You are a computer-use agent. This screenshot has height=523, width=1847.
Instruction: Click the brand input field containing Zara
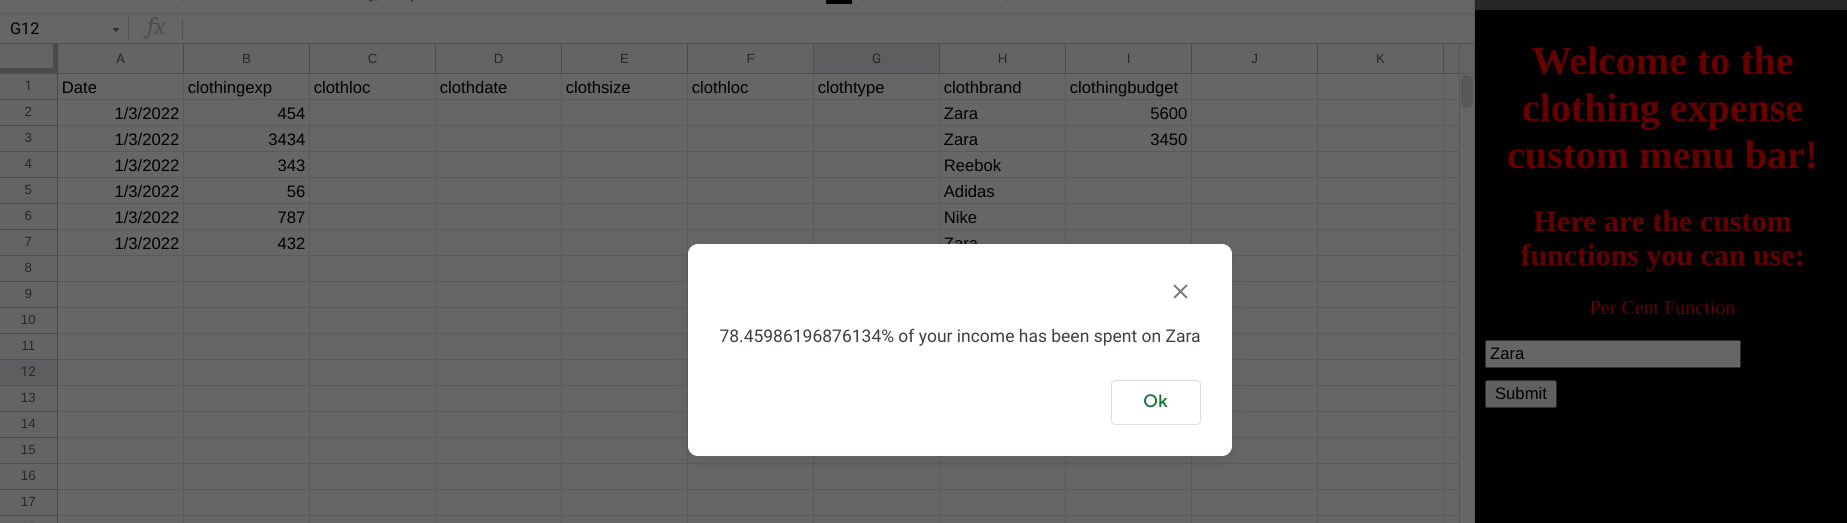click(1612, 354)
